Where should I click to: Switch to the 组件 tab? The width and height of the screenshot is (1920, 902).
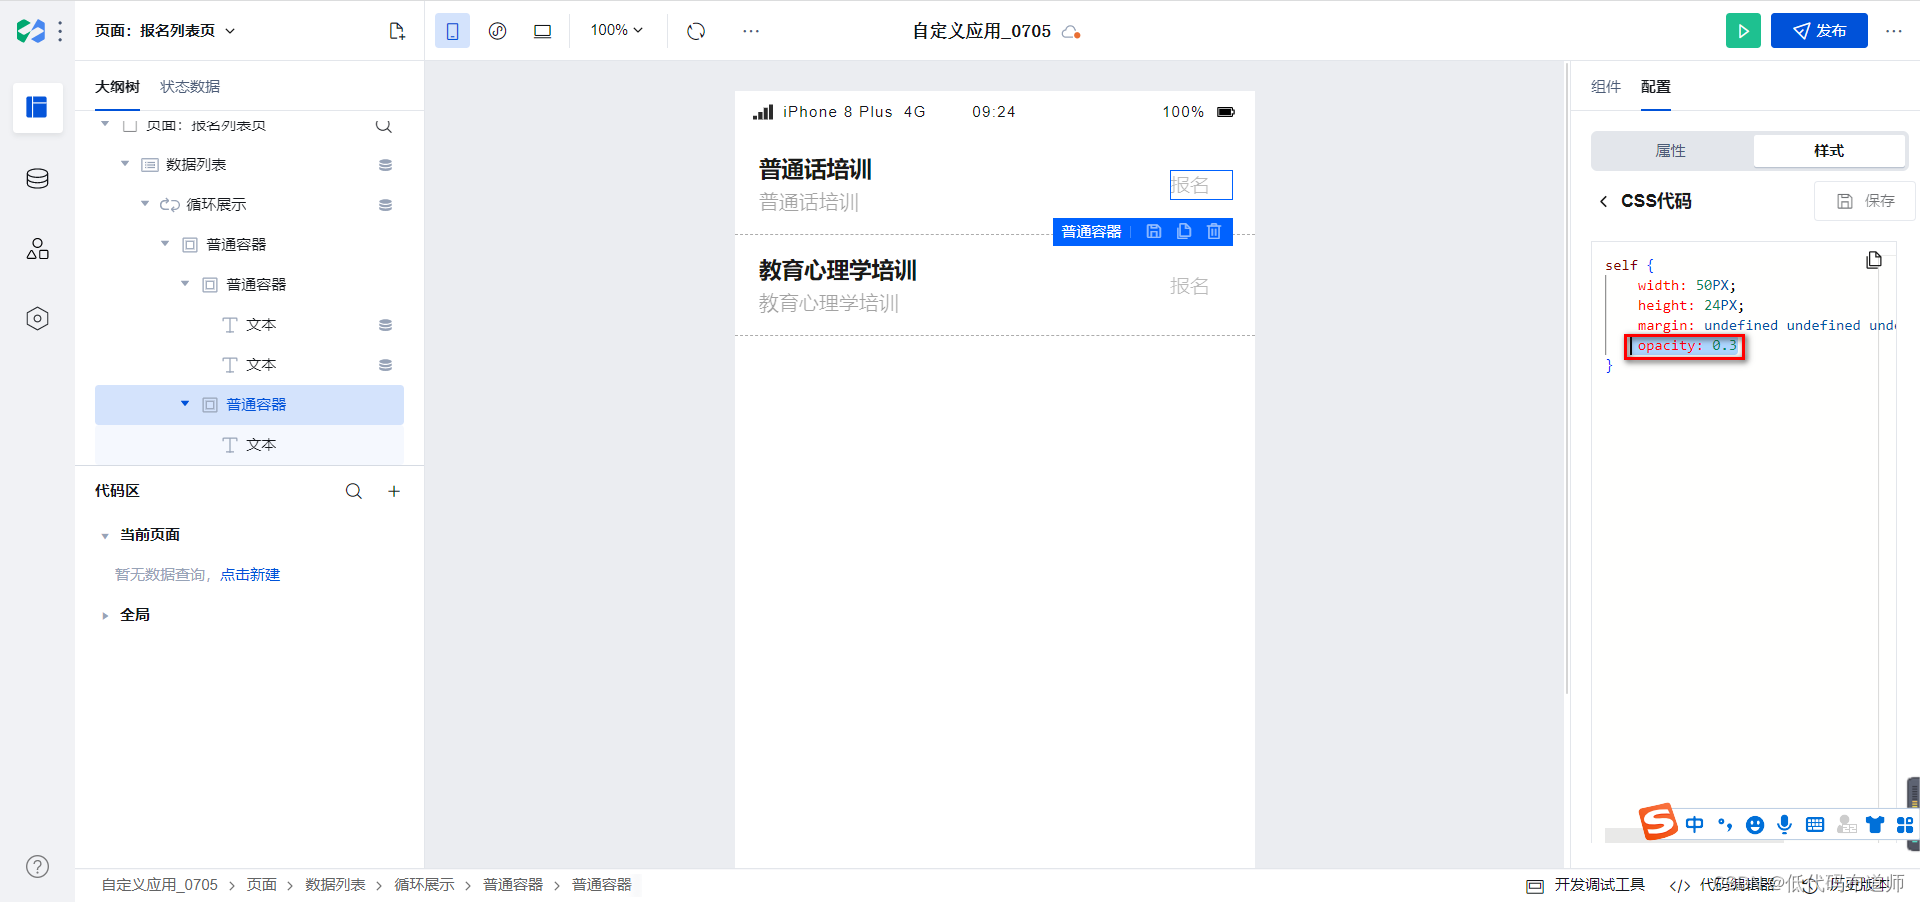(1606, 87)
